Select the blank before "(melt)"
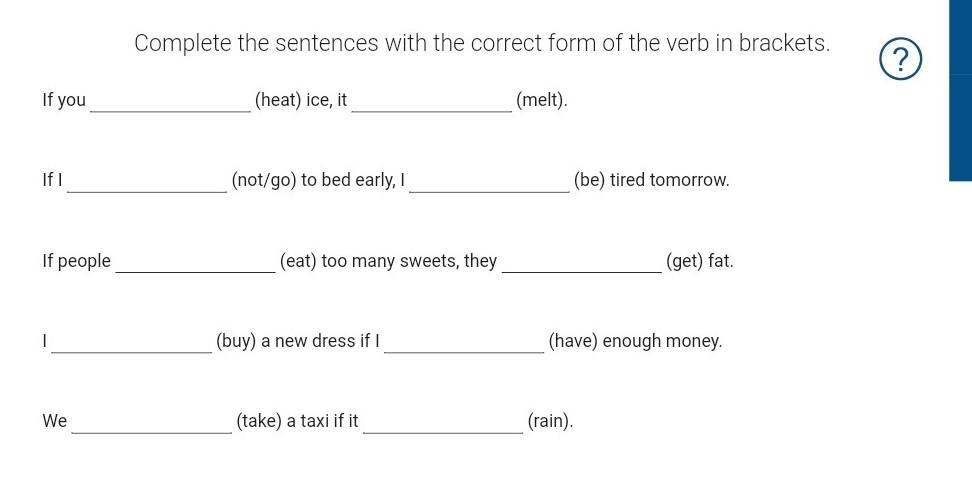Screen dimensions: 972x480 pyautogui.click(x=431, y=100)
